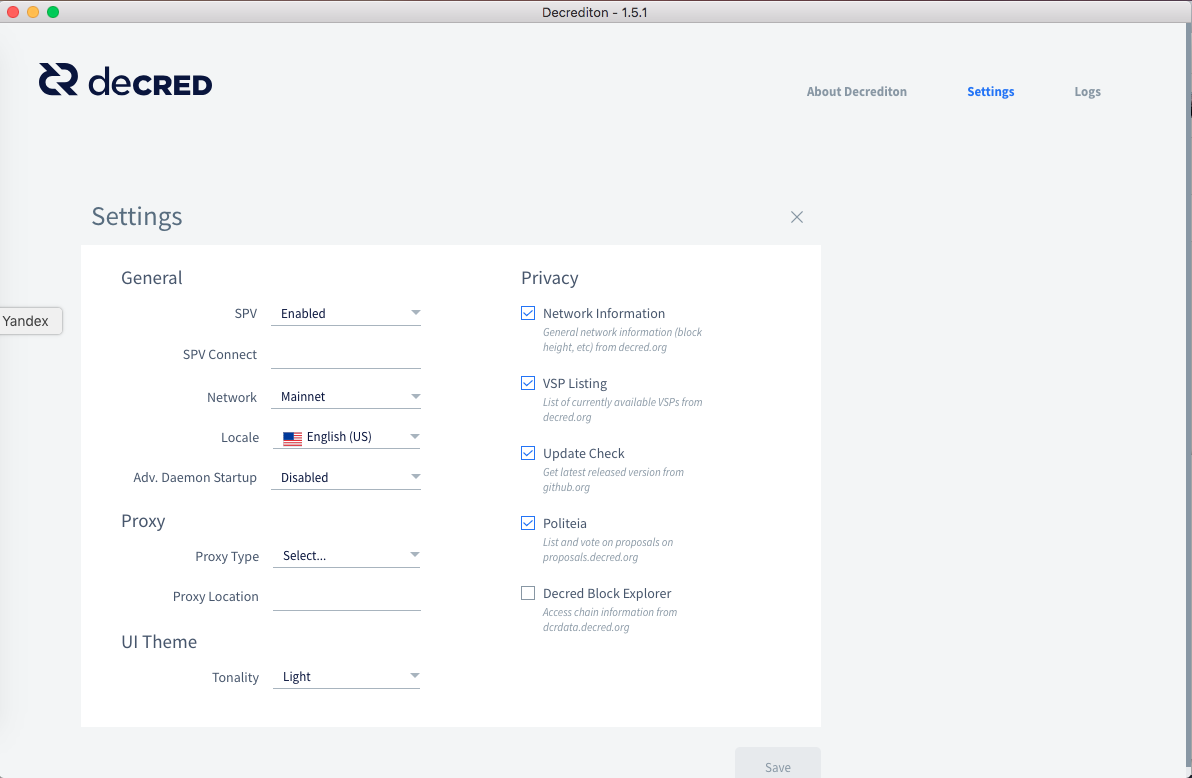Toggle the Politeia checkbox

(x=528, y=522)
